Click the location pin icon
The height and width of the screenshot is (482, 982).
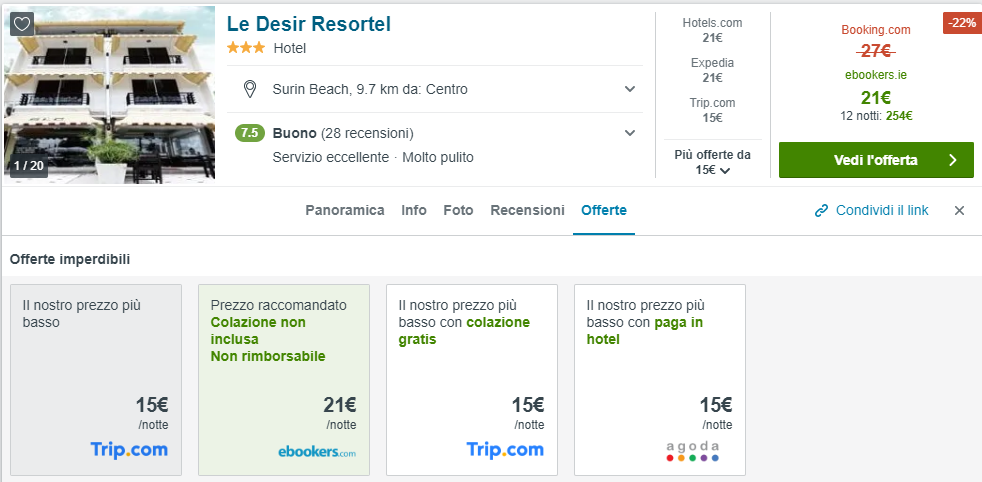coord(250,89)
